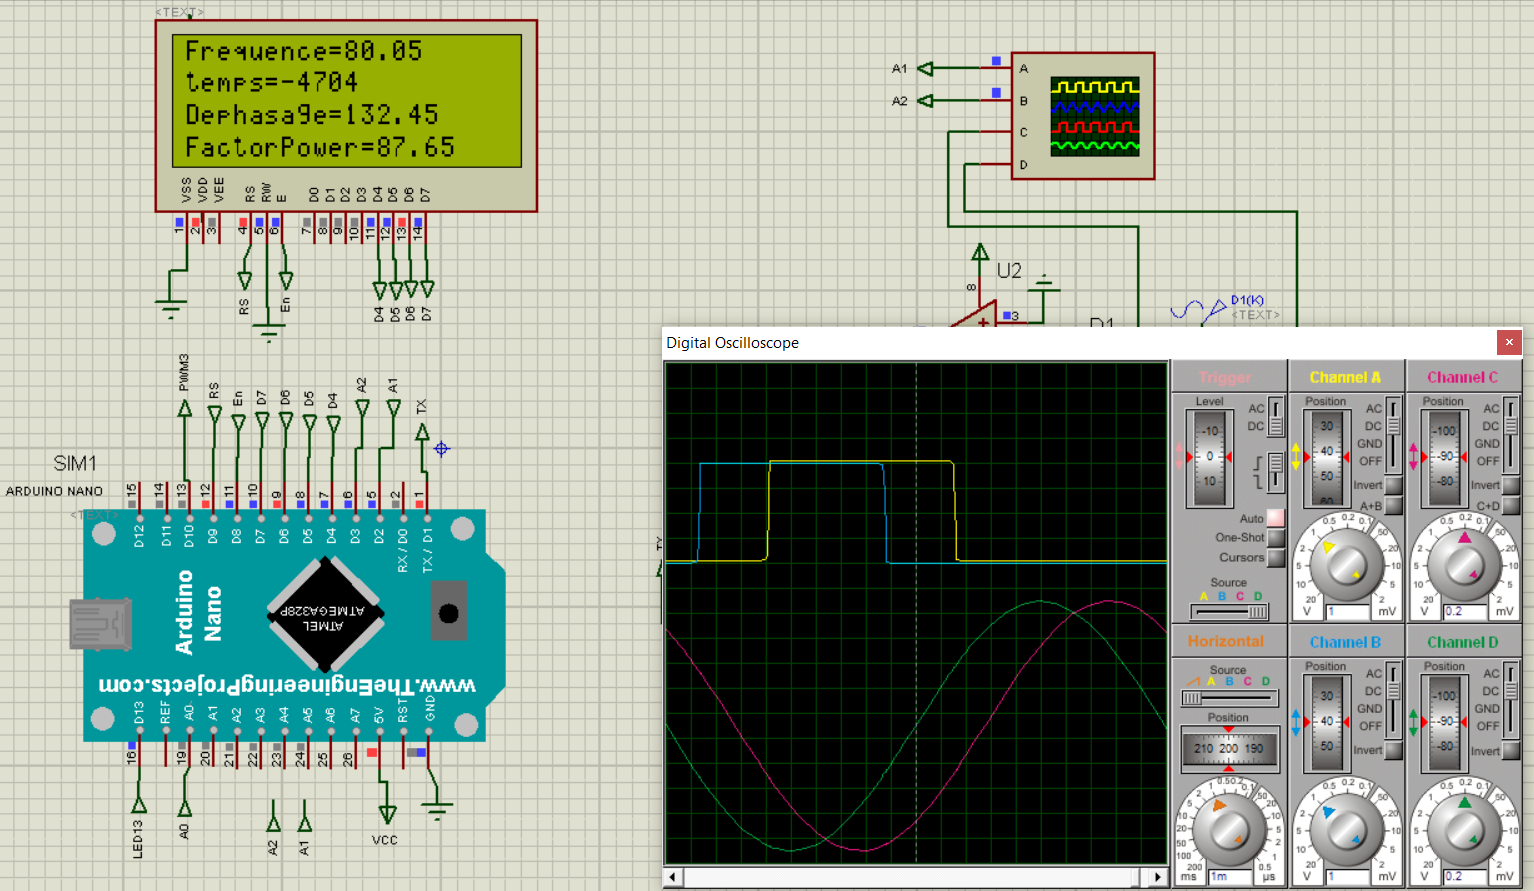
Task: Click Channel D coupling selector switch
Action: [1511, 700]
